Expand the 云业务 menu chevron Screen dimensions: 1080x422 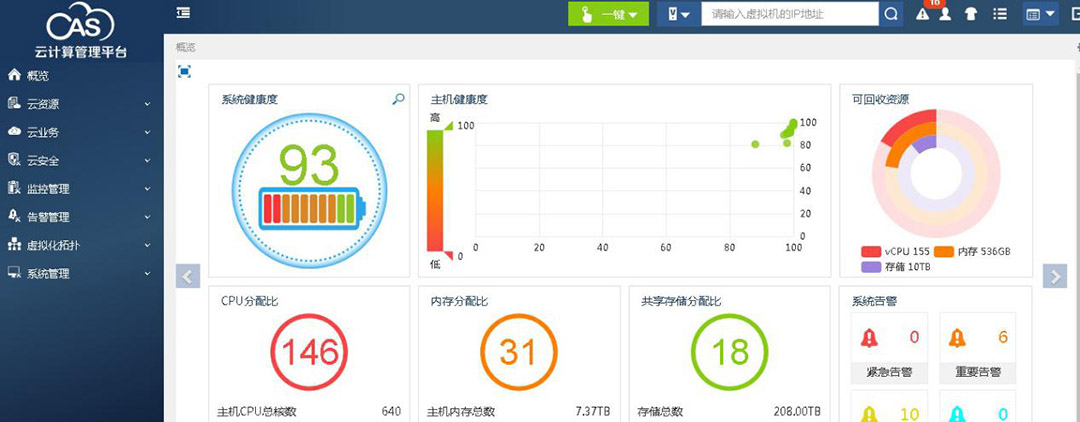point(147,132)
